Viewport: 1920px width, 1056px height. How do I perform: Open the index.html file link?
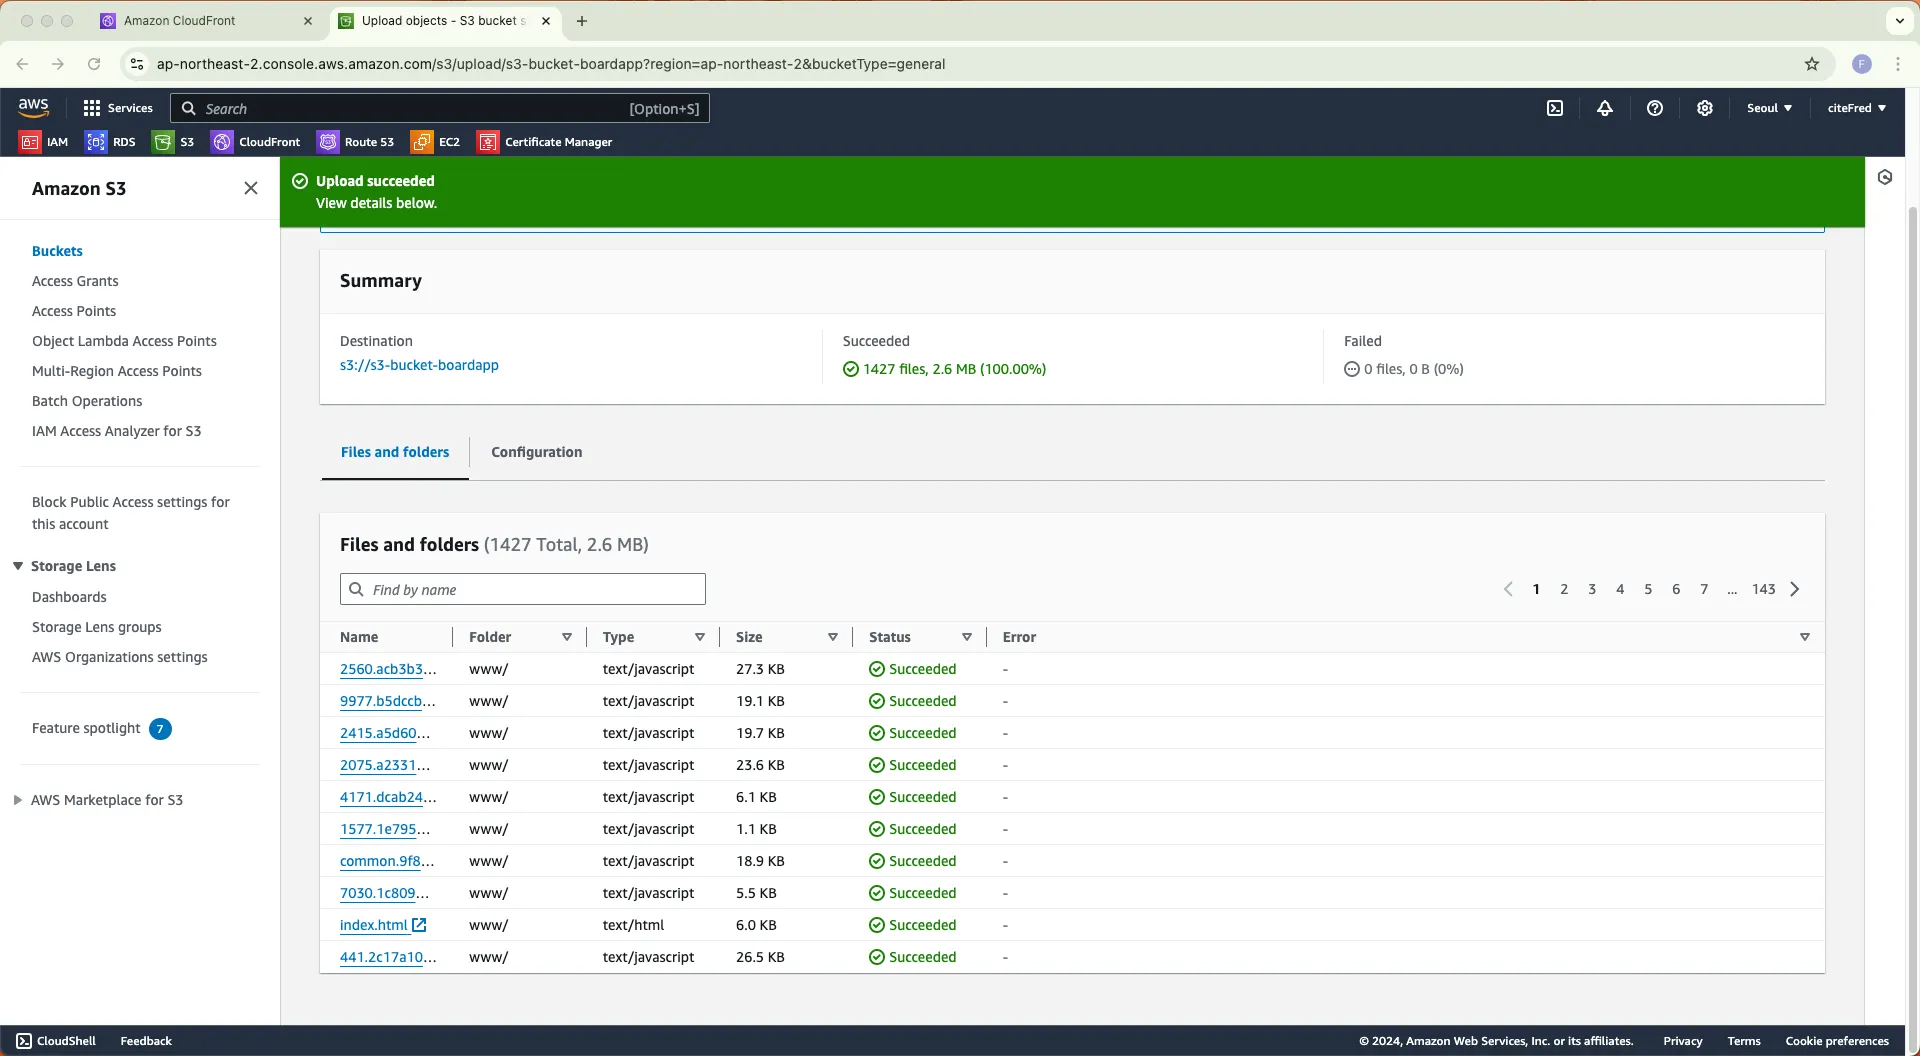click(x=374, y=925)
